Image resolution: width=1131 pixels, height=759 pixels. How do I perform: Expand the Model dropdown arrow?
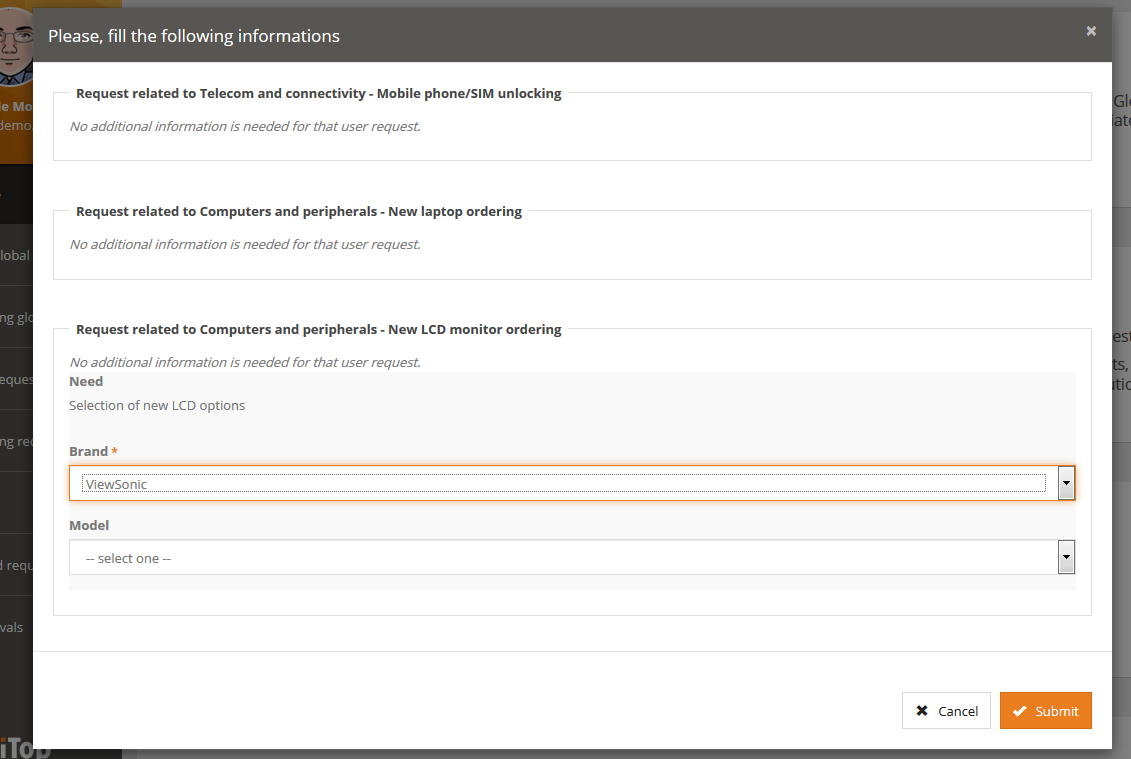click(x=1066, y=558)
